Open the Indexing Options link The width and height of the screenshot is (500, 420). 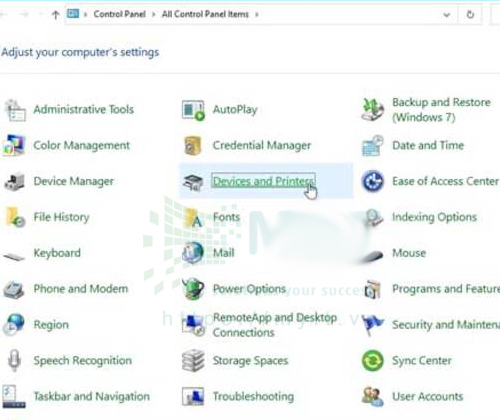click(435, 217)
